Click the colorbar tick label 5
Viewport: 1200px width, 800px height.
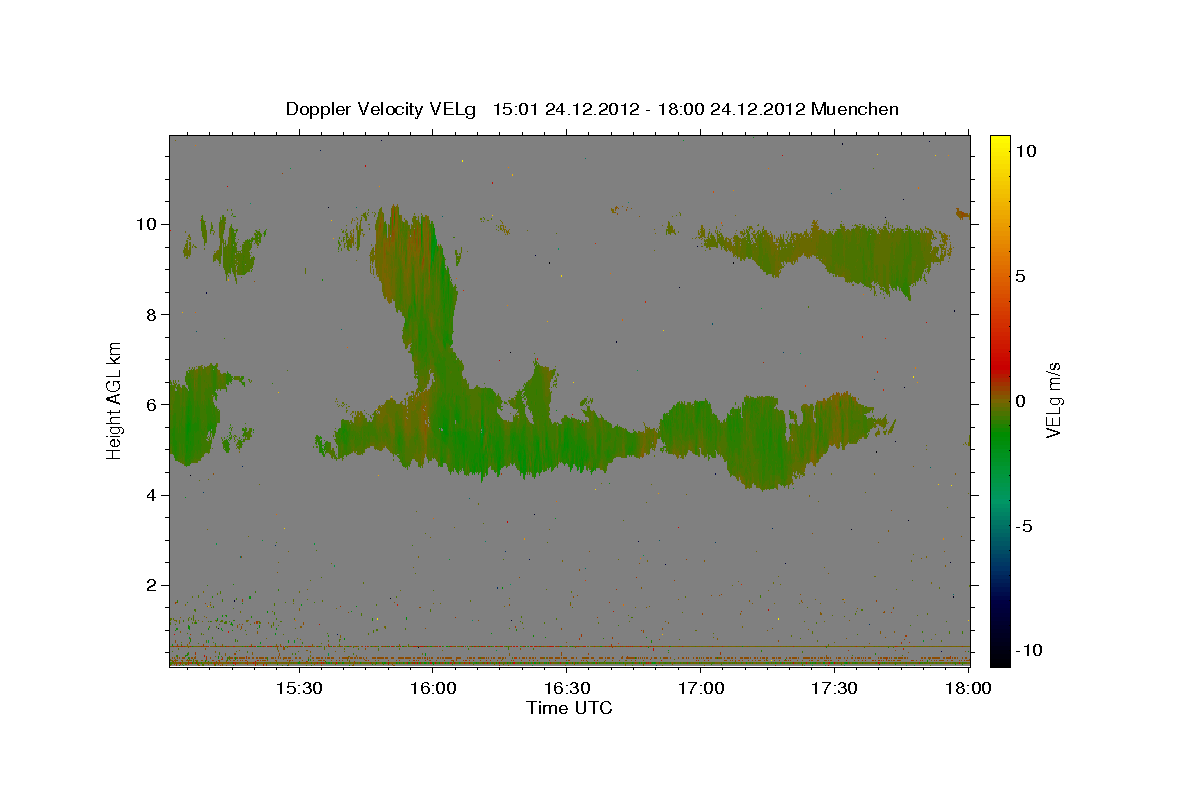(1021, 276)
